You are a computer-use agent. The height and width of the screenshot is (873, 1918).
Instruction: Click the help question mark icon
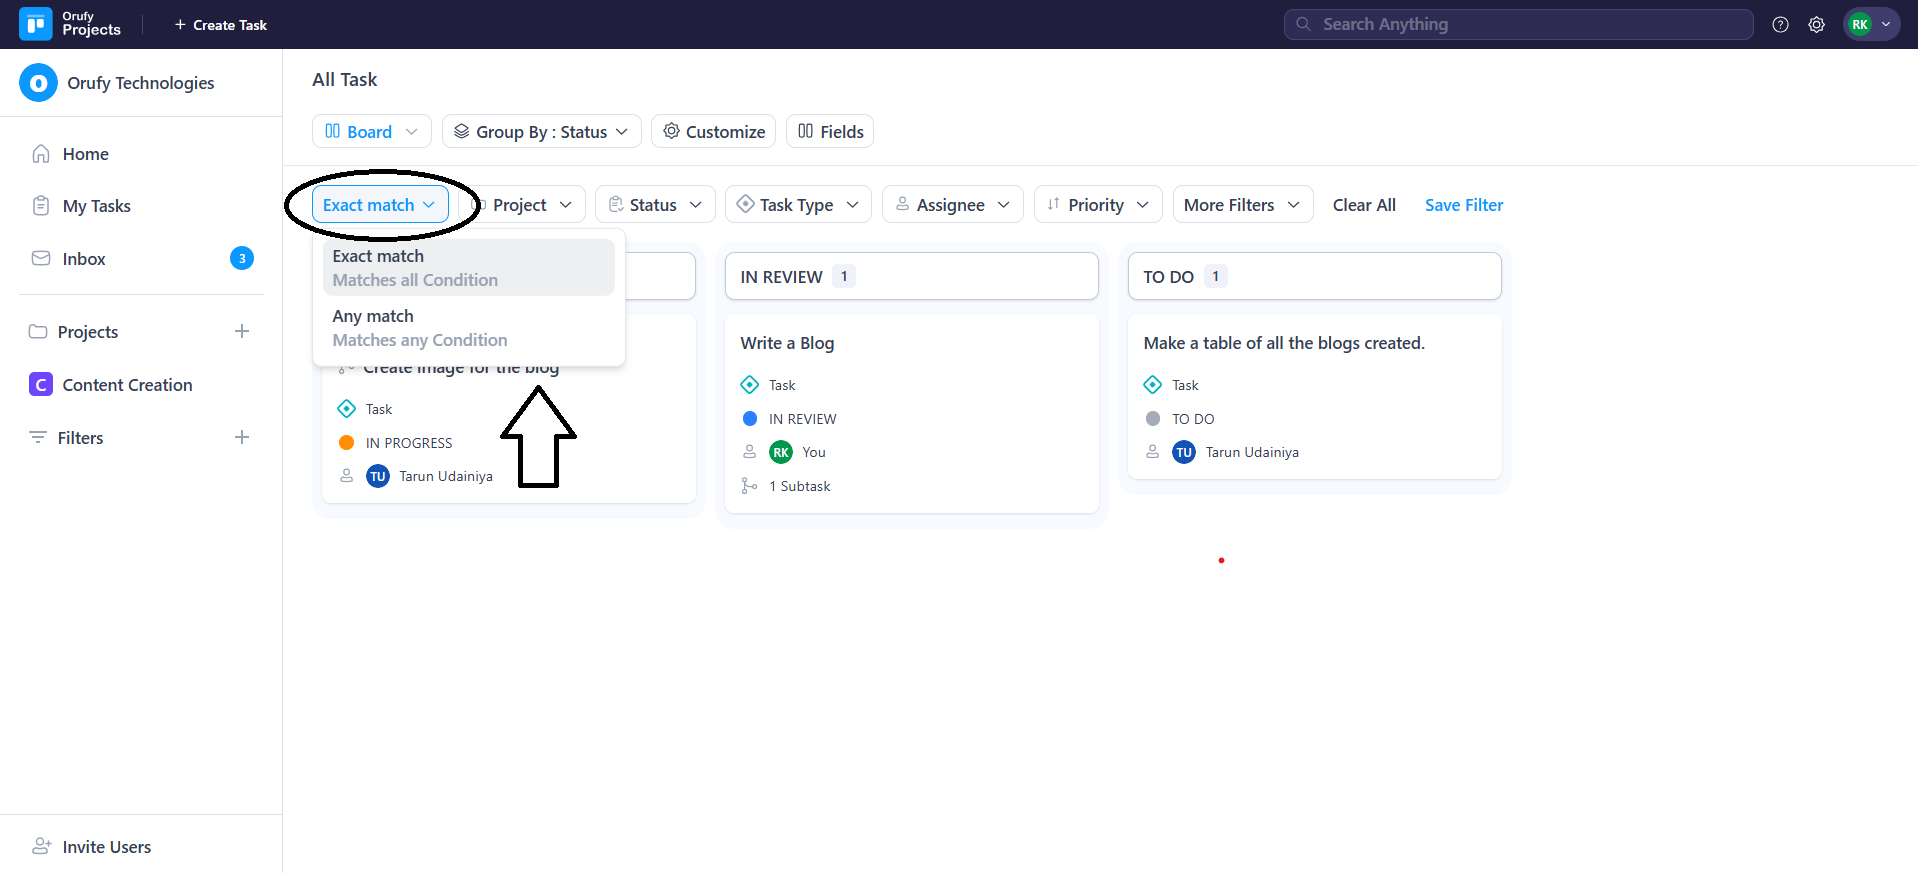[x=1780, y=25]
